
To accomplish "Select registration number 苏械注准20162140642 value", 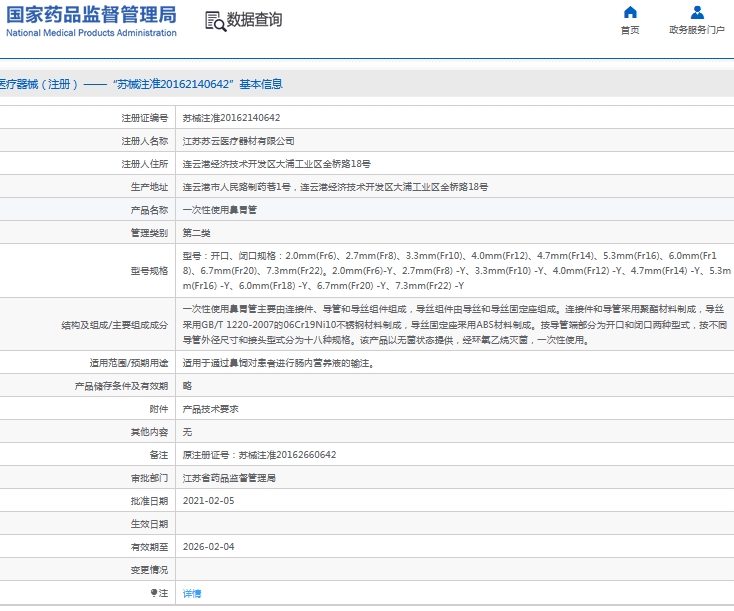I will tap(231, 118).
